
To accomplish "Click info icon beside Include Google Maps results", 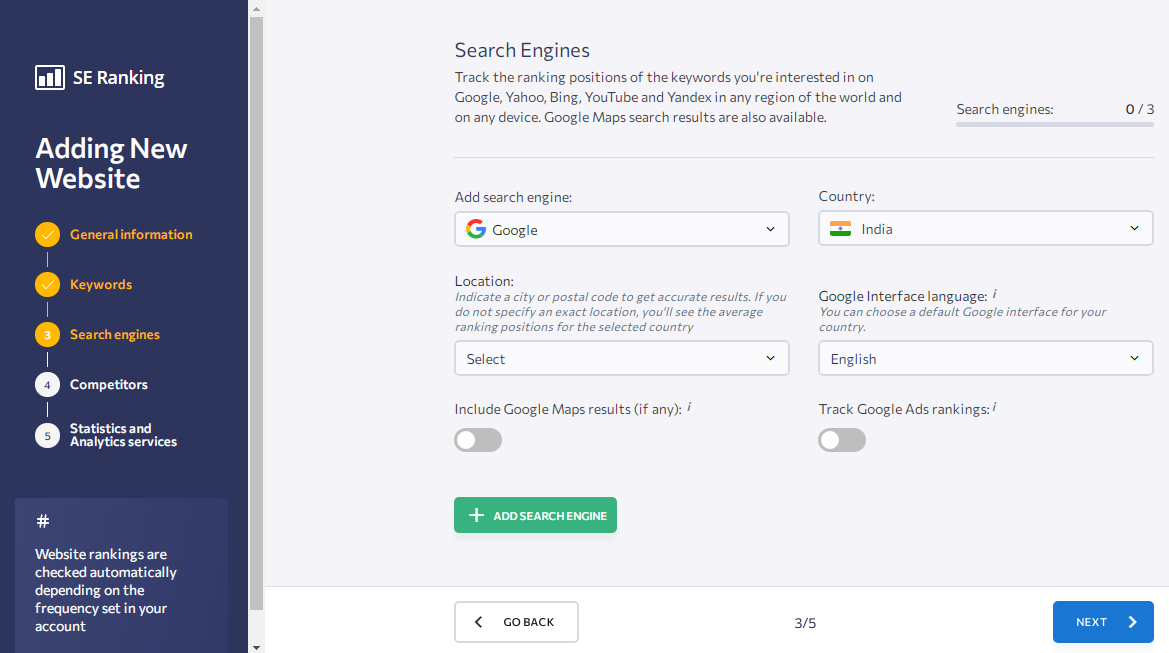I will [x=689, y=407].
